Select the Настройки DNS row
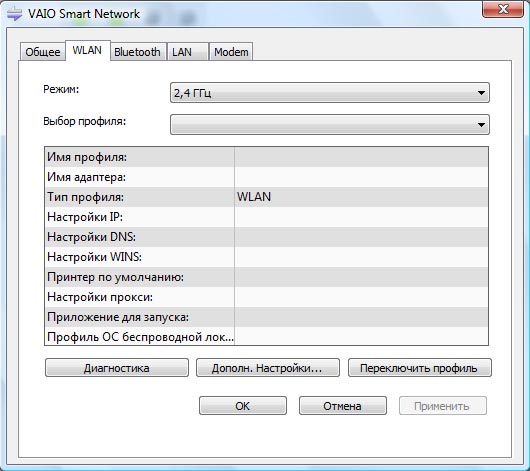Viewport: 530px width, 471px height. click(266, 237)
